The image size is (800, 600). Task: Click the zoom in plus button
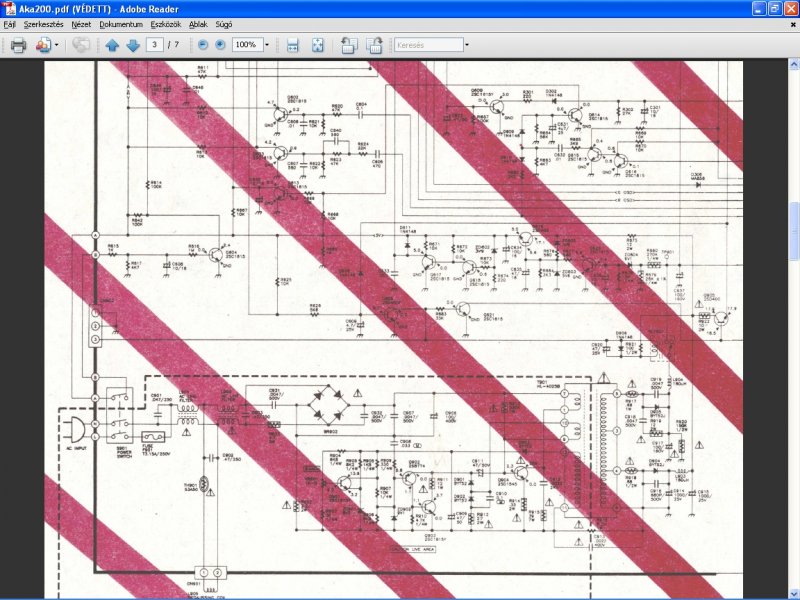tap(220, 45)
